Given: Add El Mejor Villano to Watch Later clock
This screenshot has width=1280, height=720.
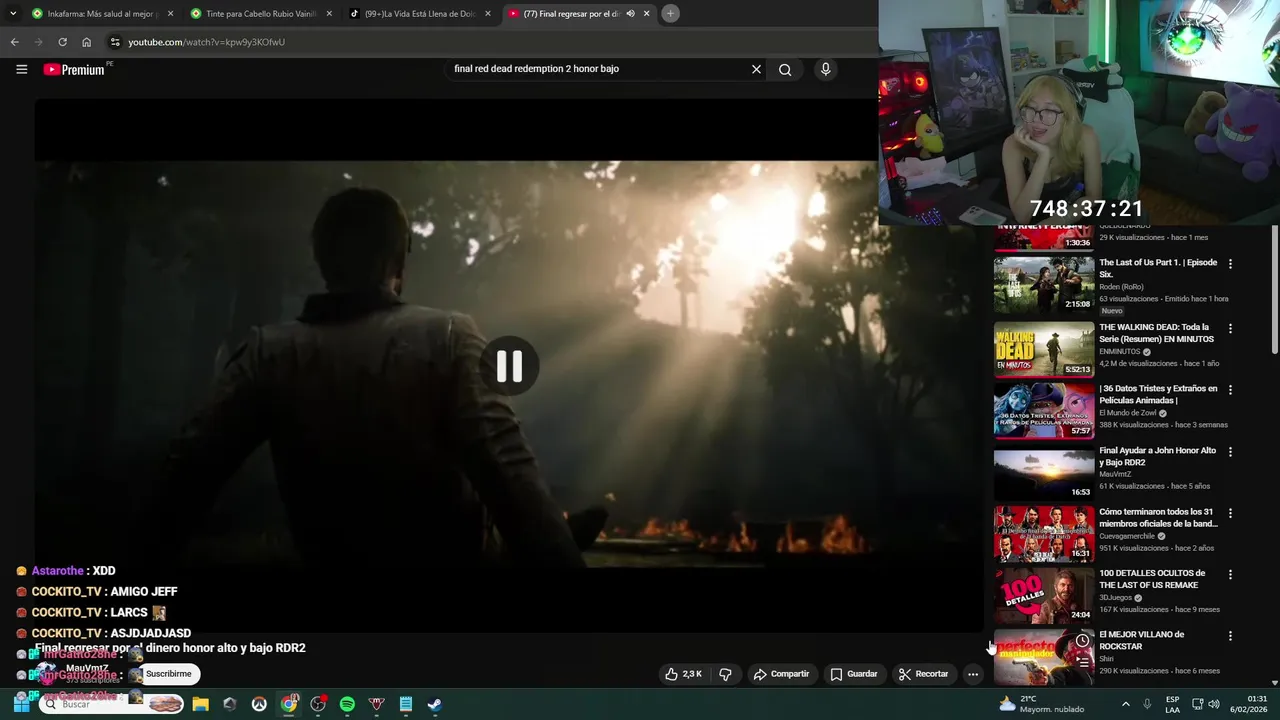Looking at the screenshot, I should (x=1082, y=641).
